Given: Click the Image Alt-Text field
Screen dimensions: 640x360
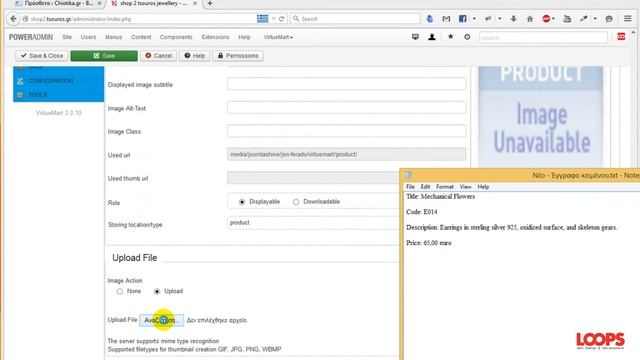Looking at the screenshot, I should [347, 108].
